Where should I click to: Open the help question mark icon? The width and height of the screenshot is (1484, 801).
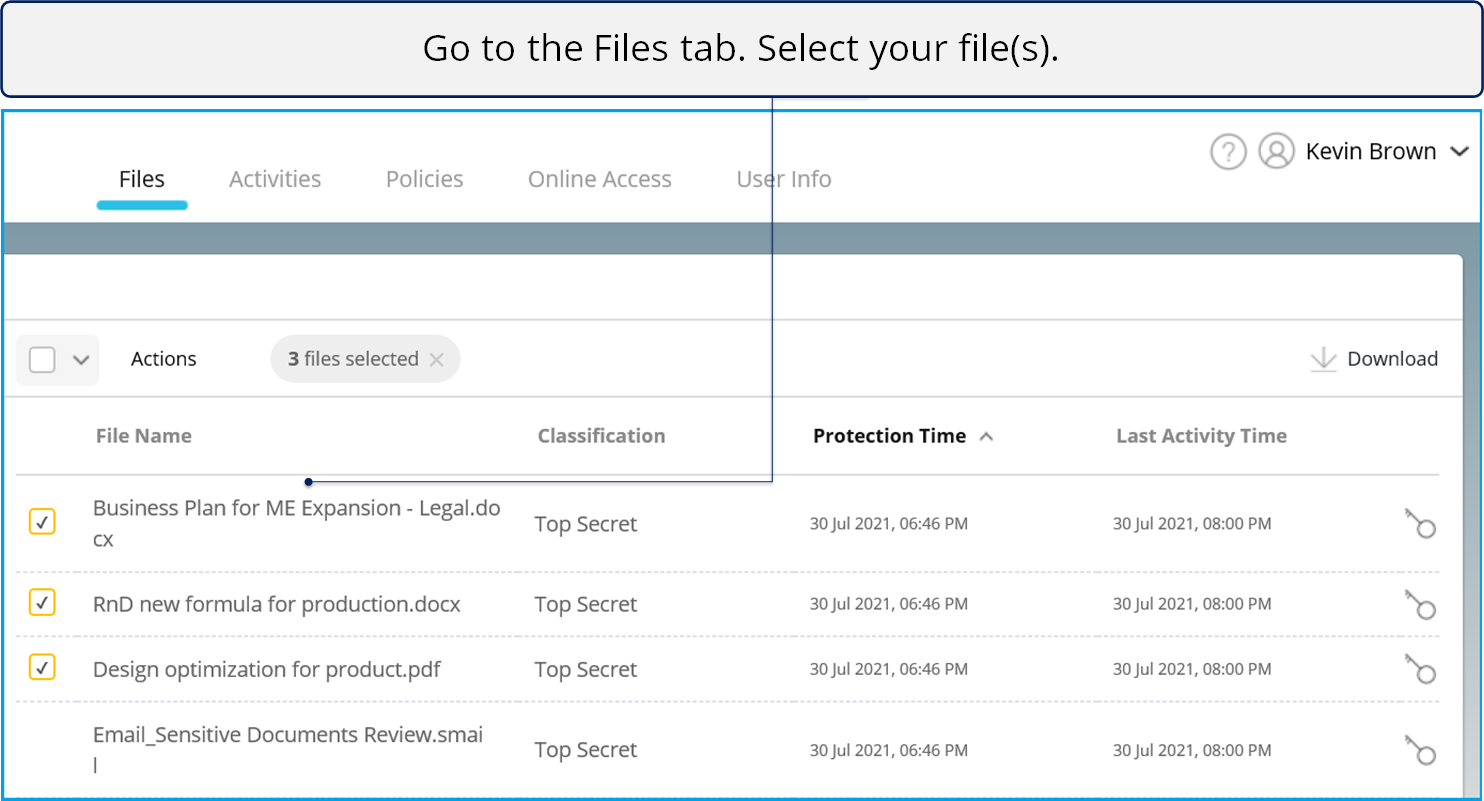(x=1228, y=152)
